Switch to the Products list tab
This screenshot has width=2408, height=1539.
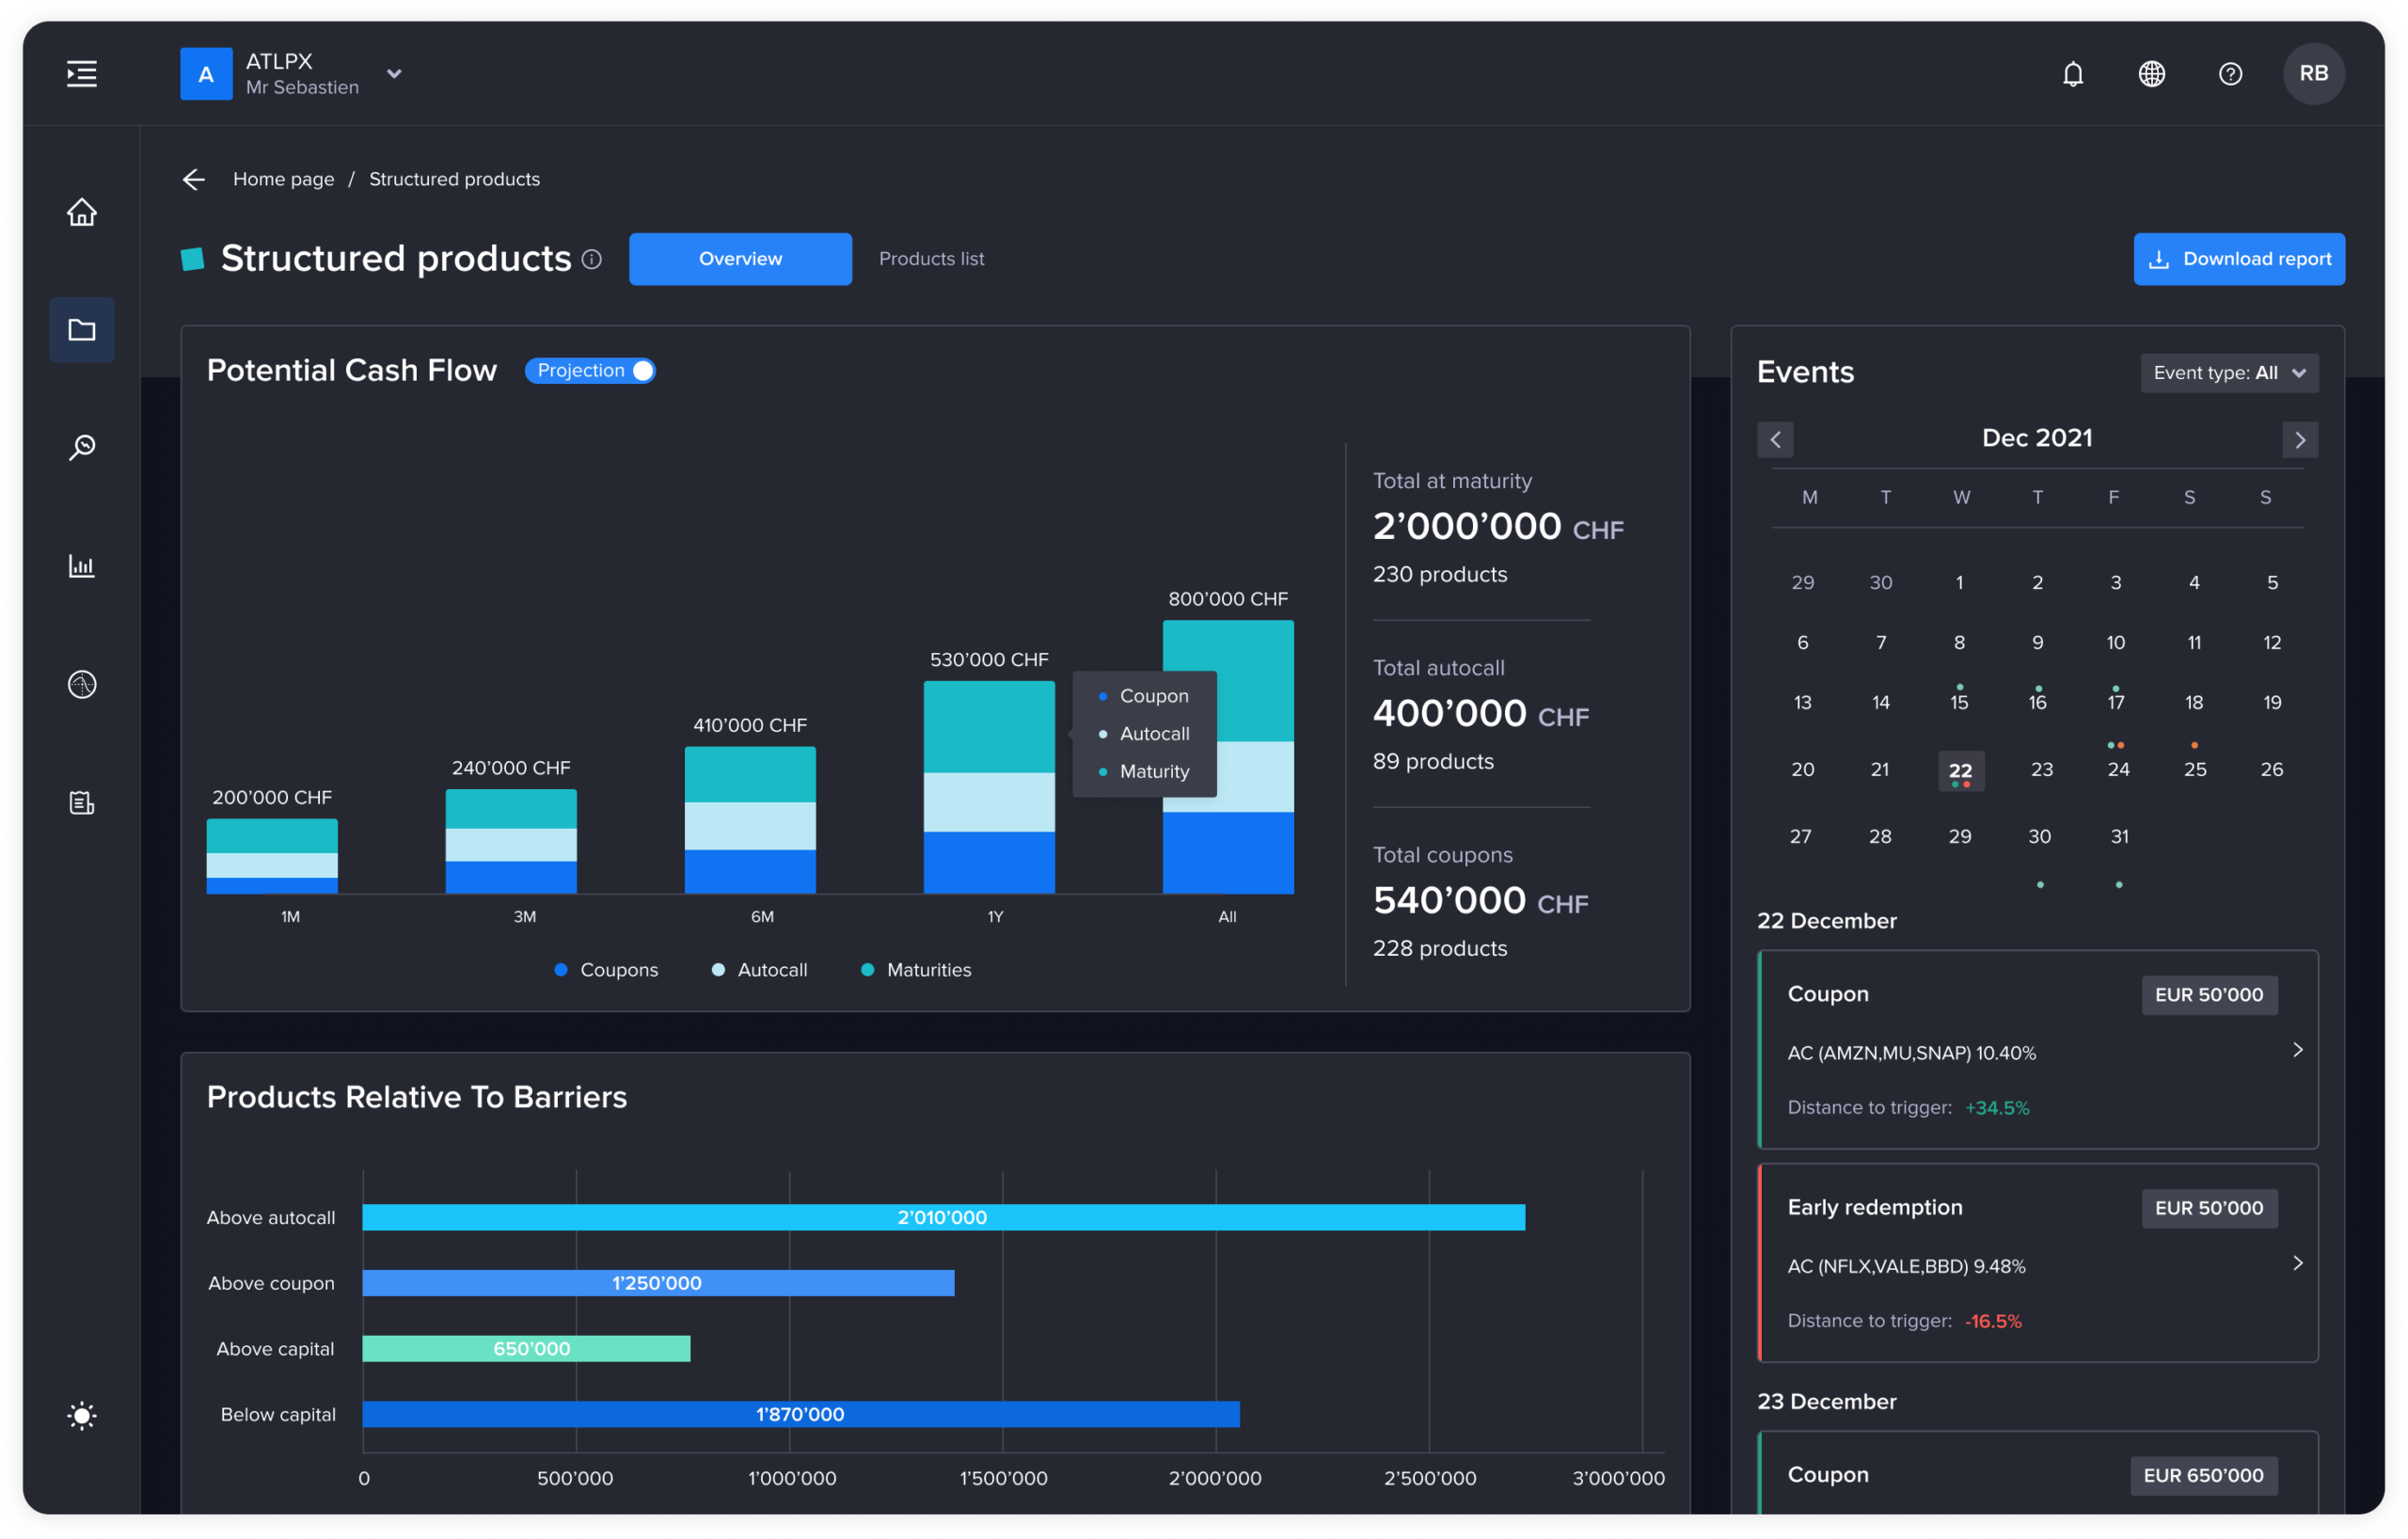pos(931,259)
